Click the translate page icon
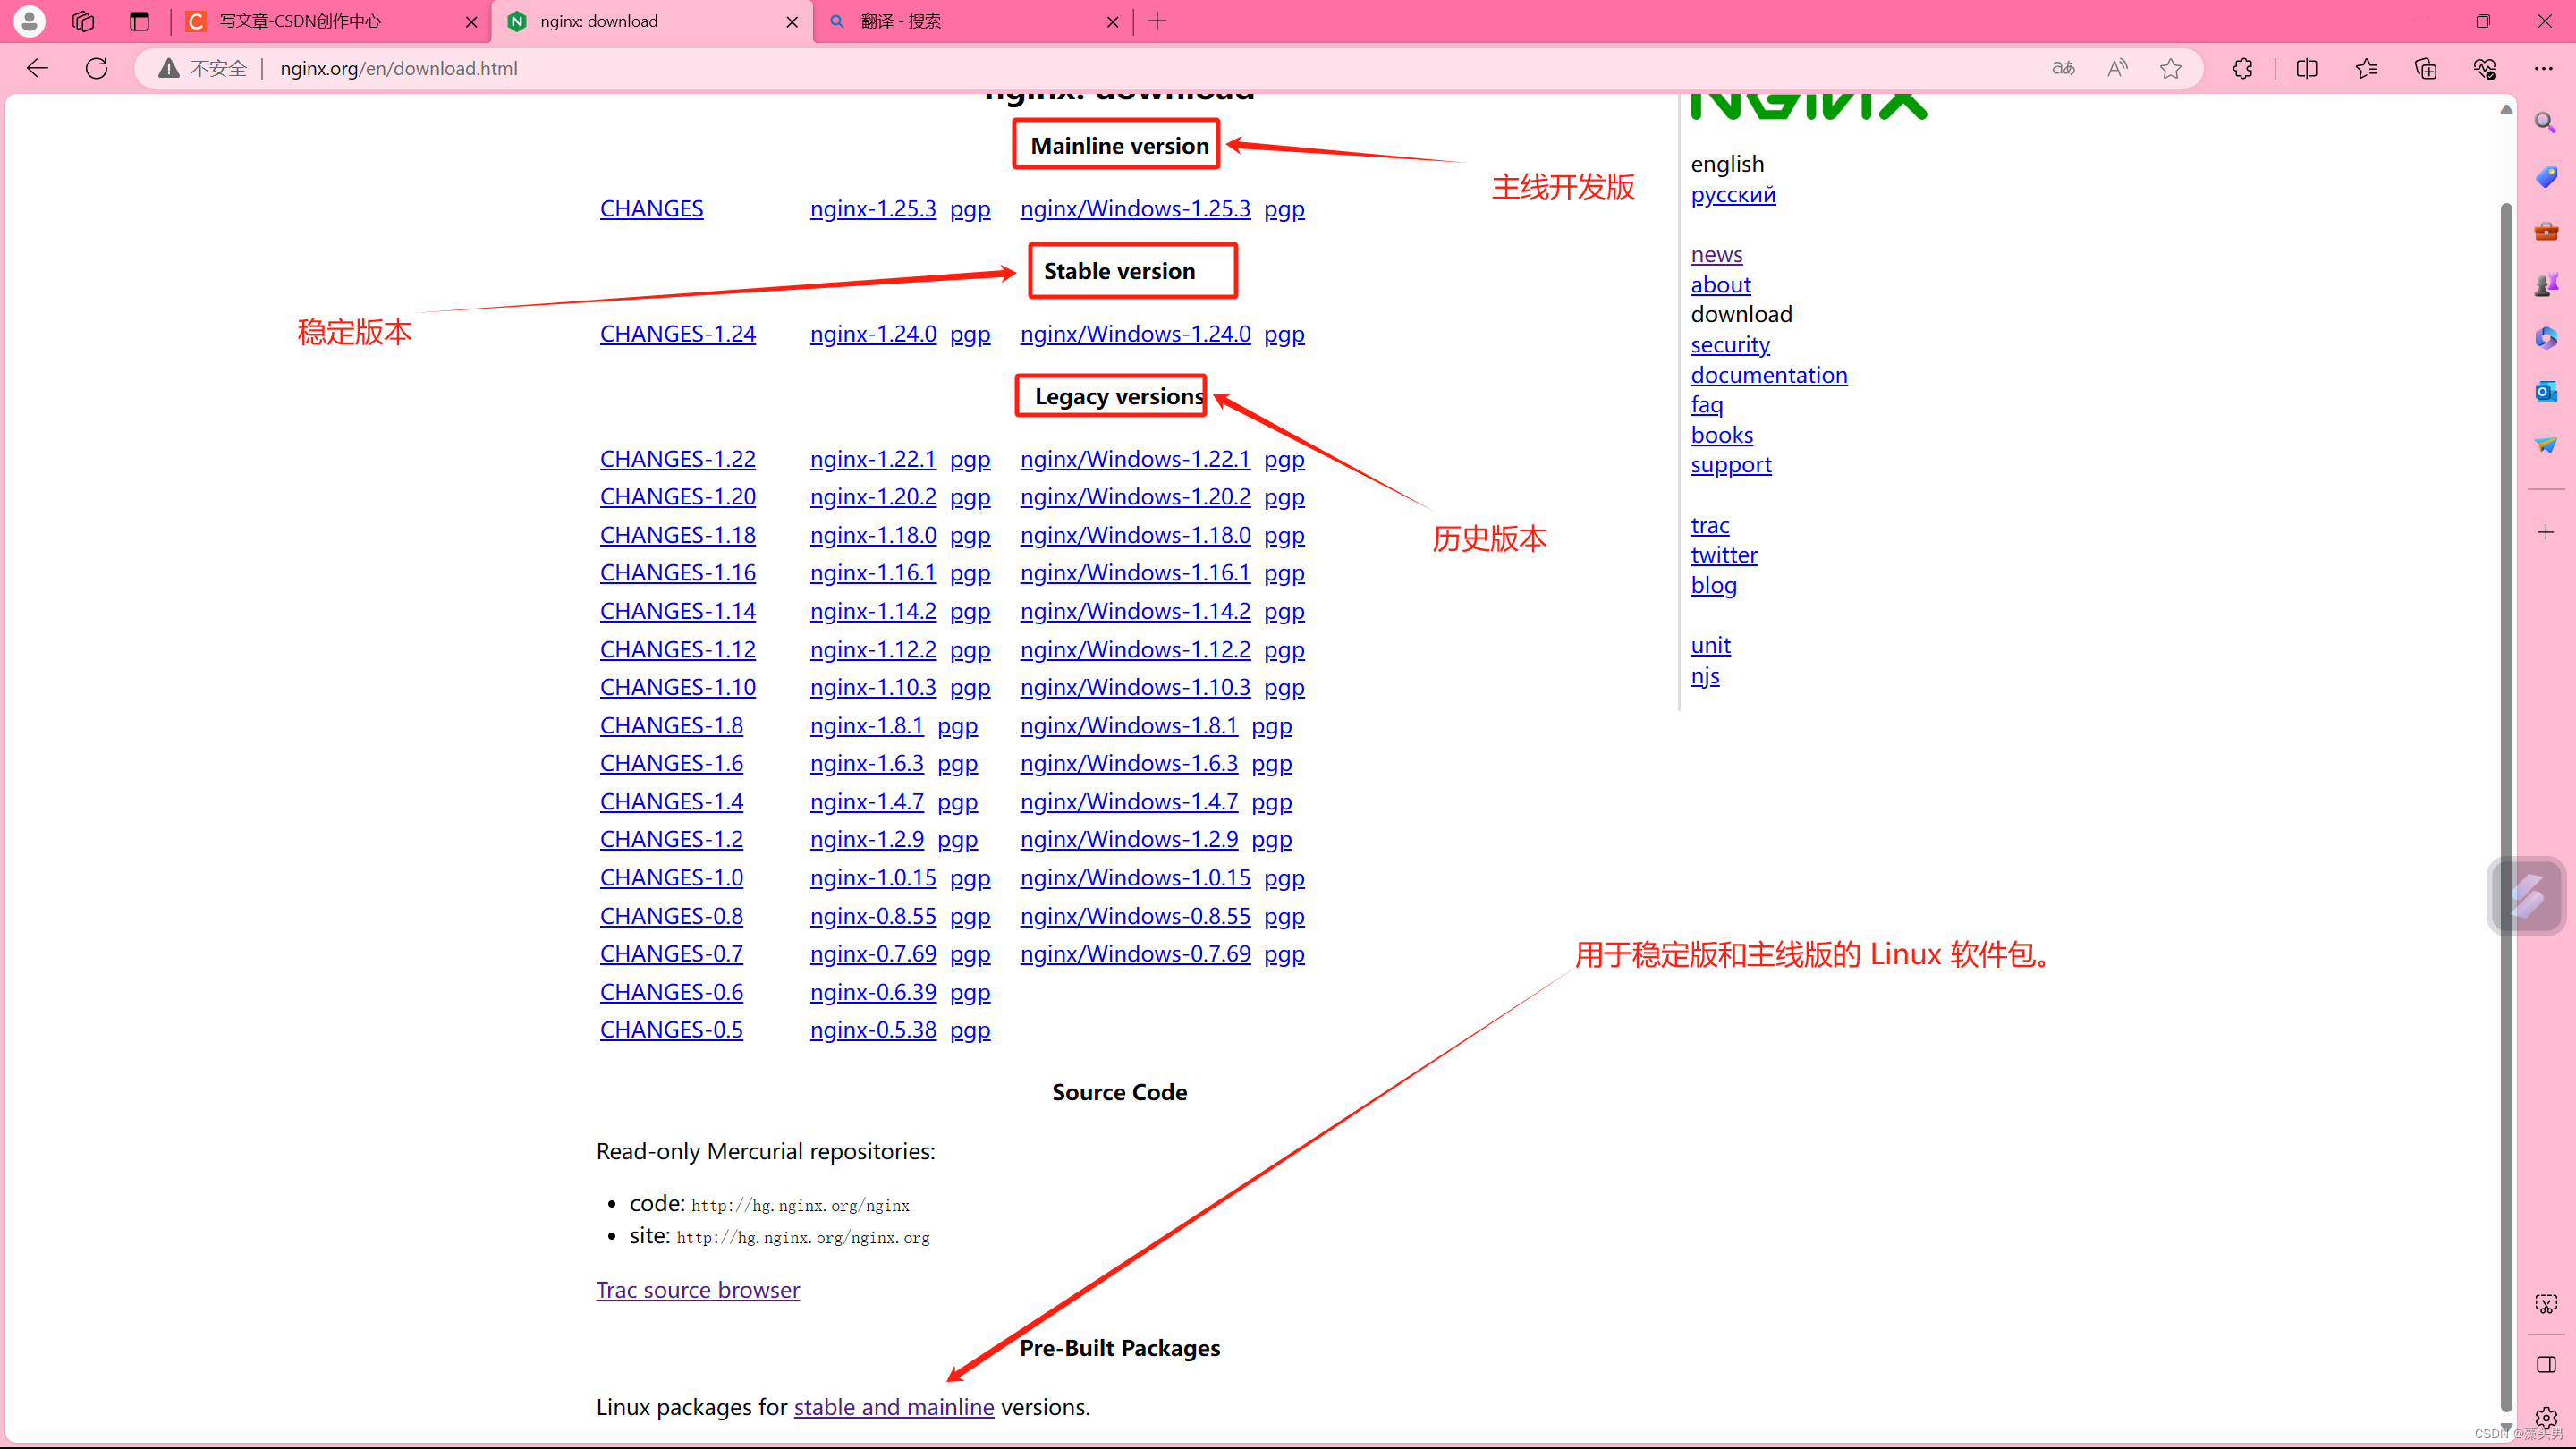The width and height of the screenshot is (2576, 1449). 2063,68
